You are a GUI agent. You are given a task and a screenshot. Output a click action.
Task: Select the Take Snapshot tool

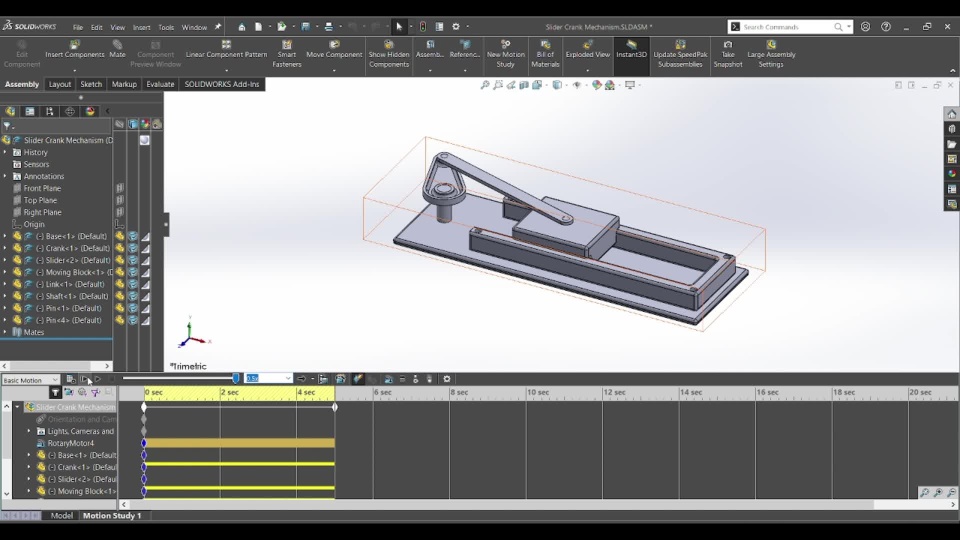(x=728, y=49)
